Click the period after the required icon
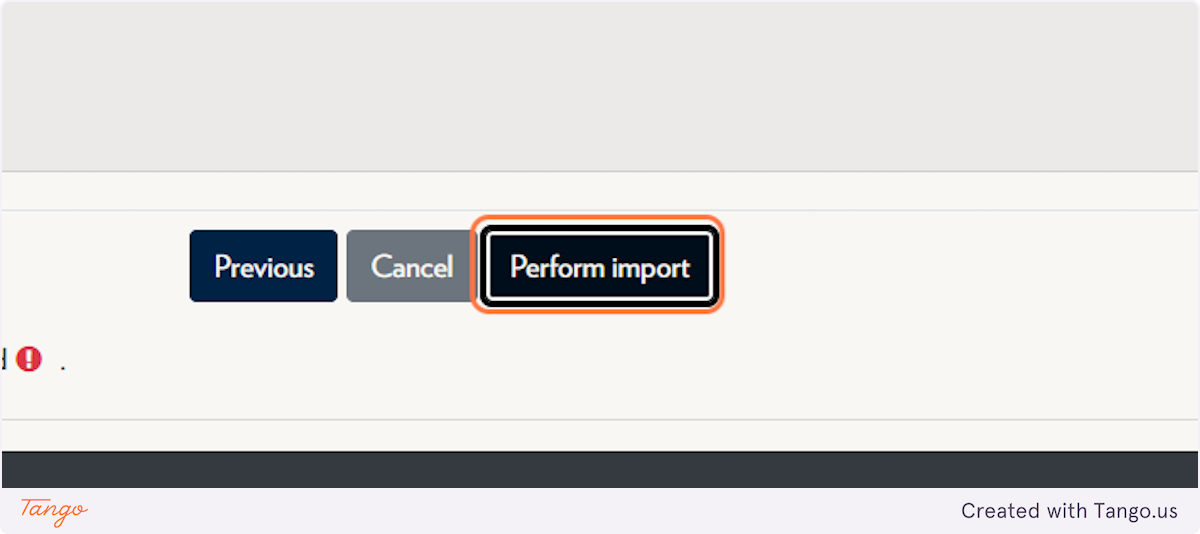 point(63,368)
